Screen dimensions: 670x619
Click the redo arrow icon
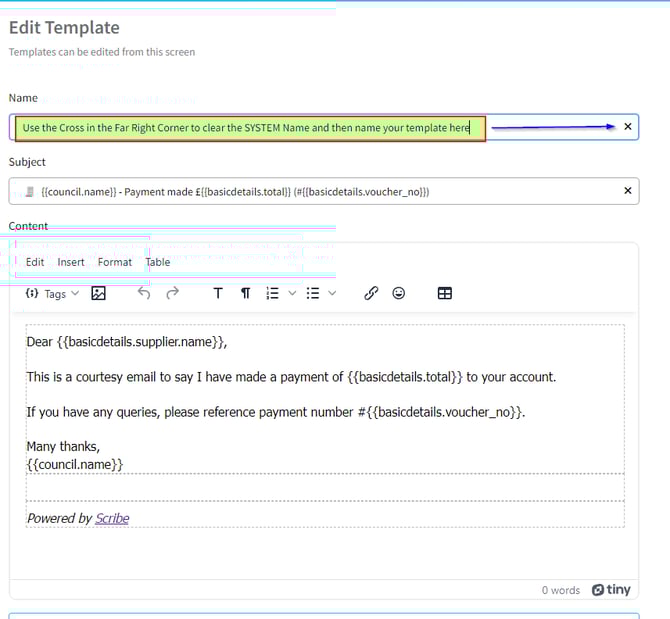point(172,294)
